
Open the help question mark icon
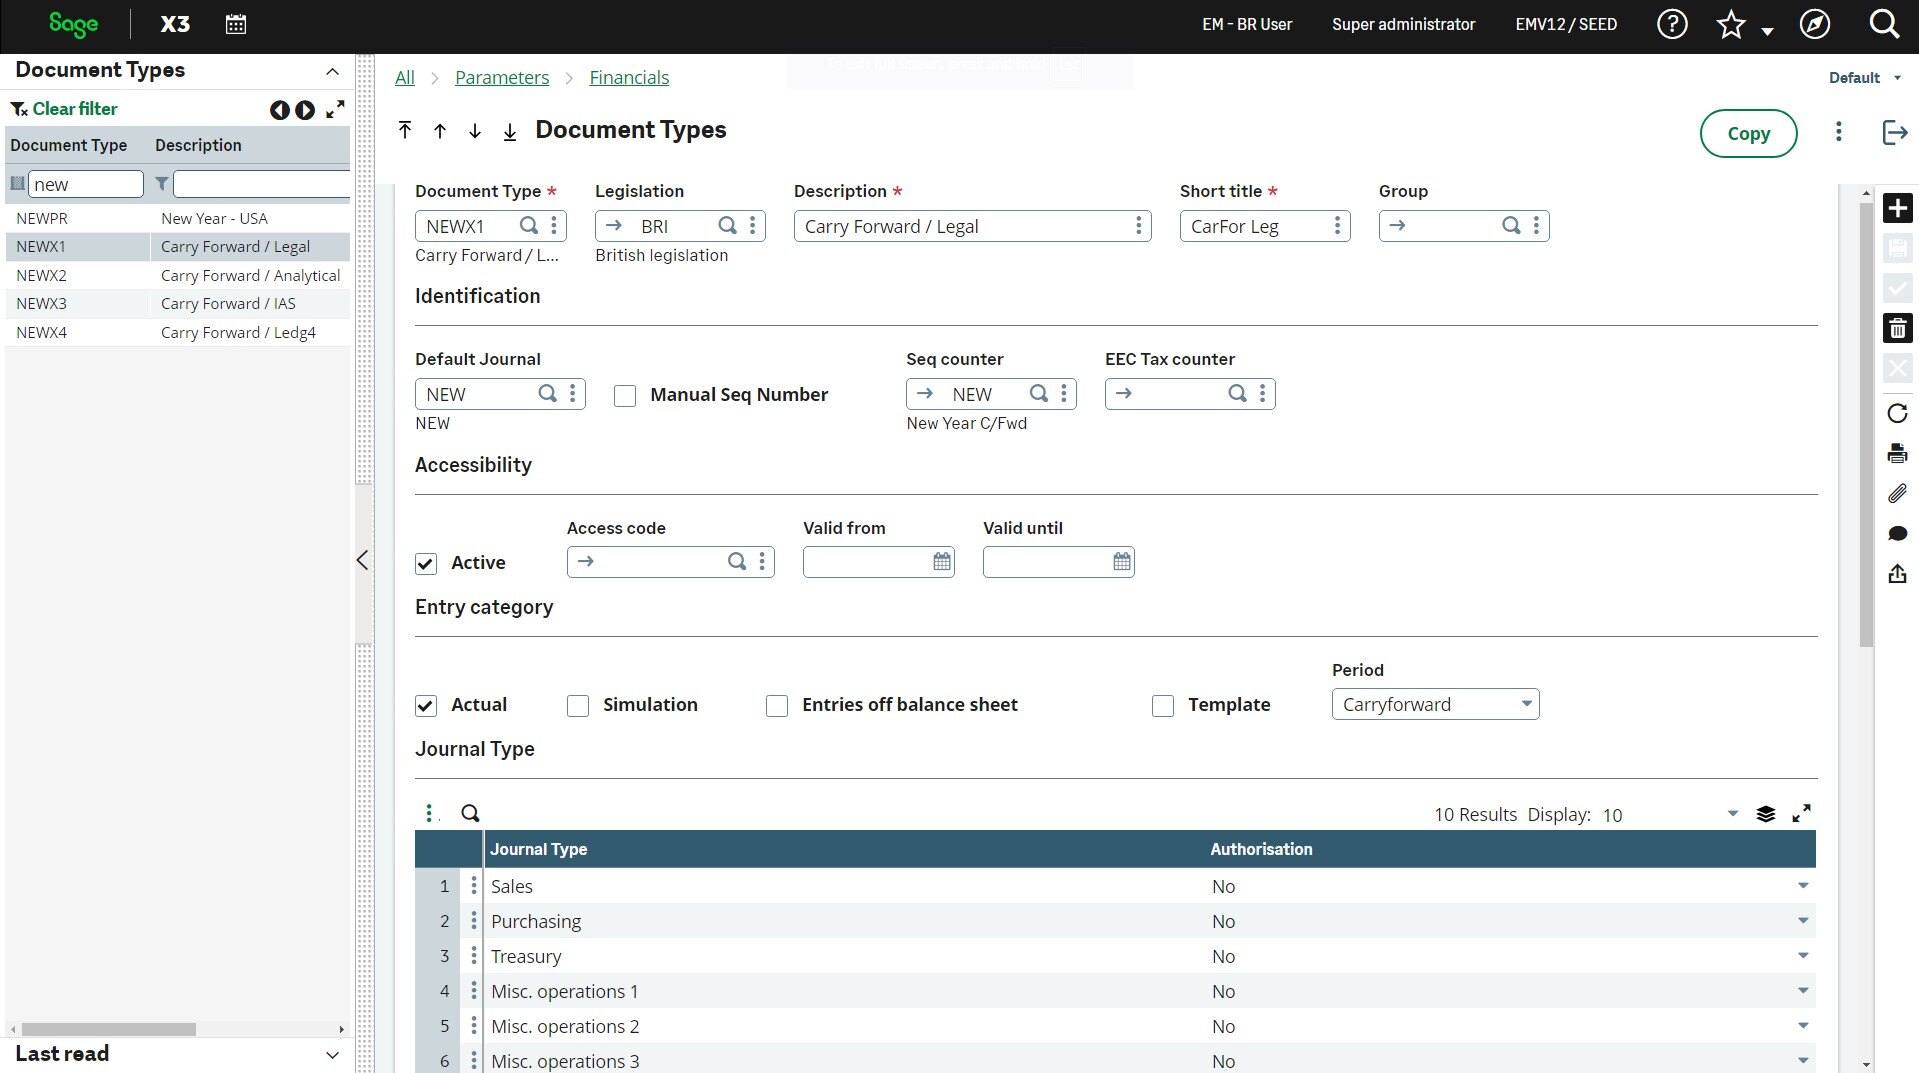pyautogui.click(x=1672, y=24)
